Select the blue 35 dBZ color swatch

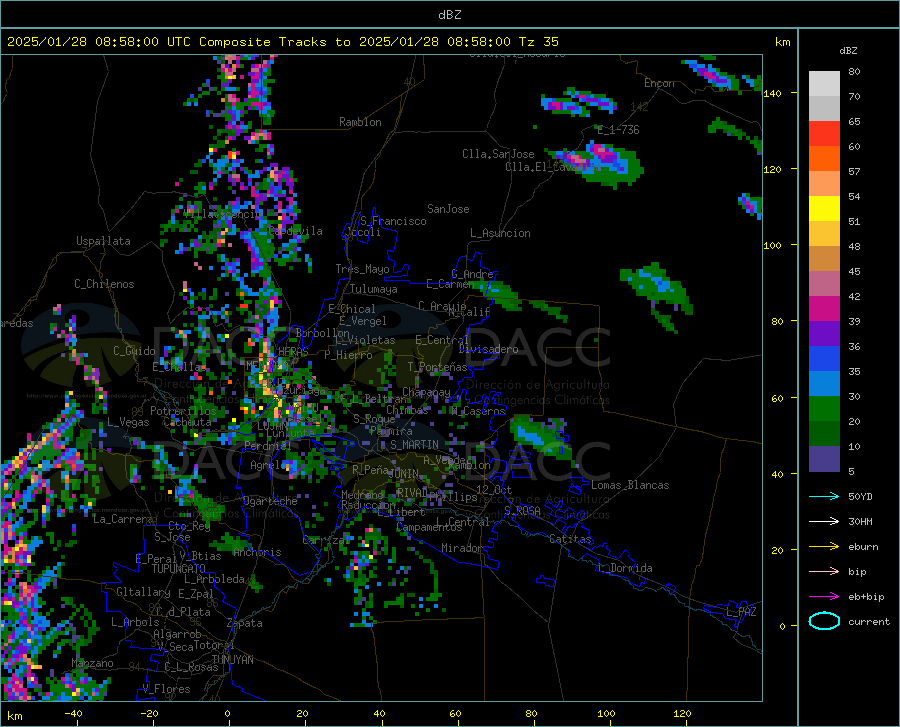click(824, 359)
